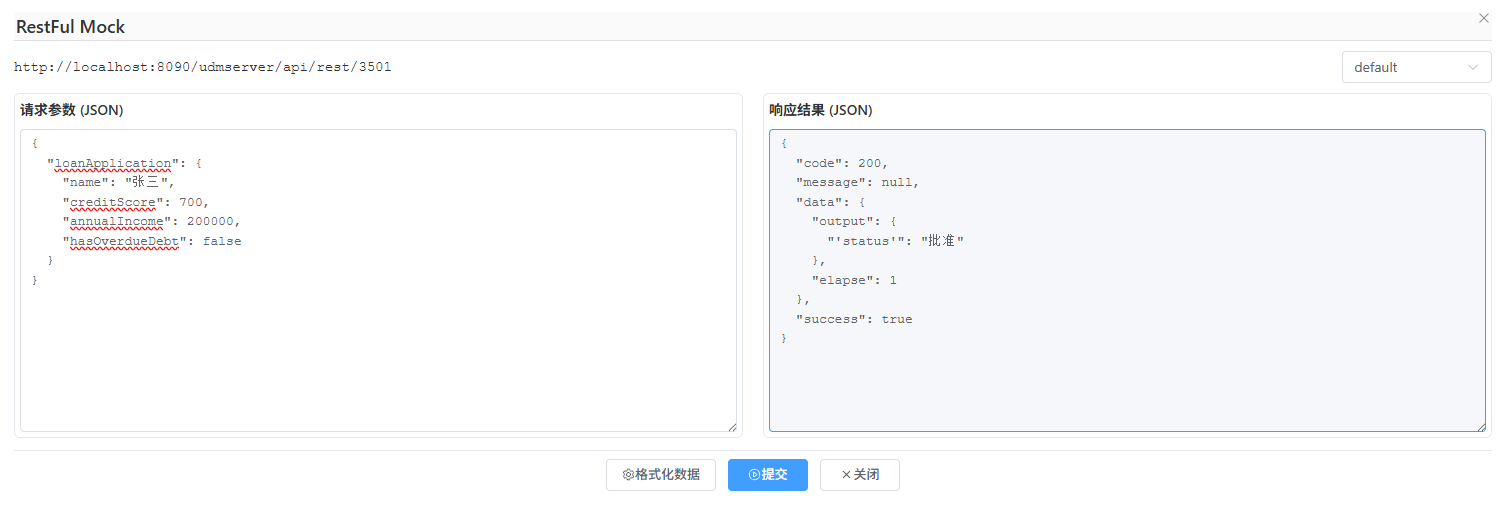Open the default environment dropdown
1506x506 pixels.
(x=1404, y=68)
